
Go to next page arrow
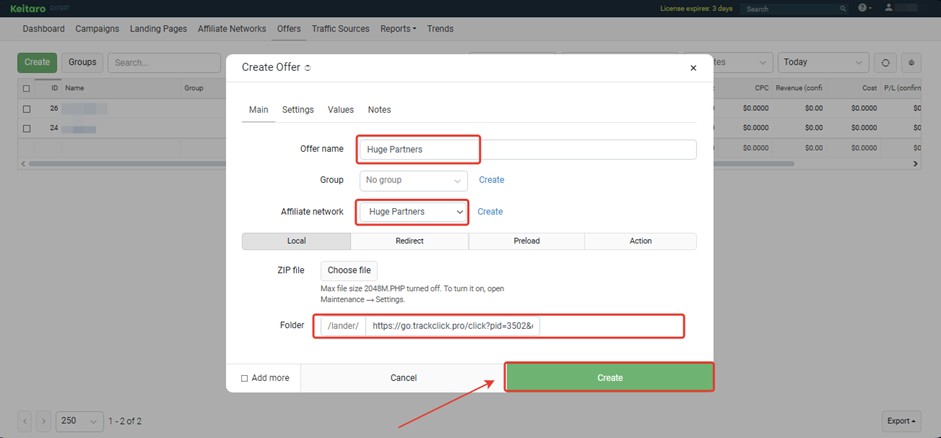(x=43, y=421)
